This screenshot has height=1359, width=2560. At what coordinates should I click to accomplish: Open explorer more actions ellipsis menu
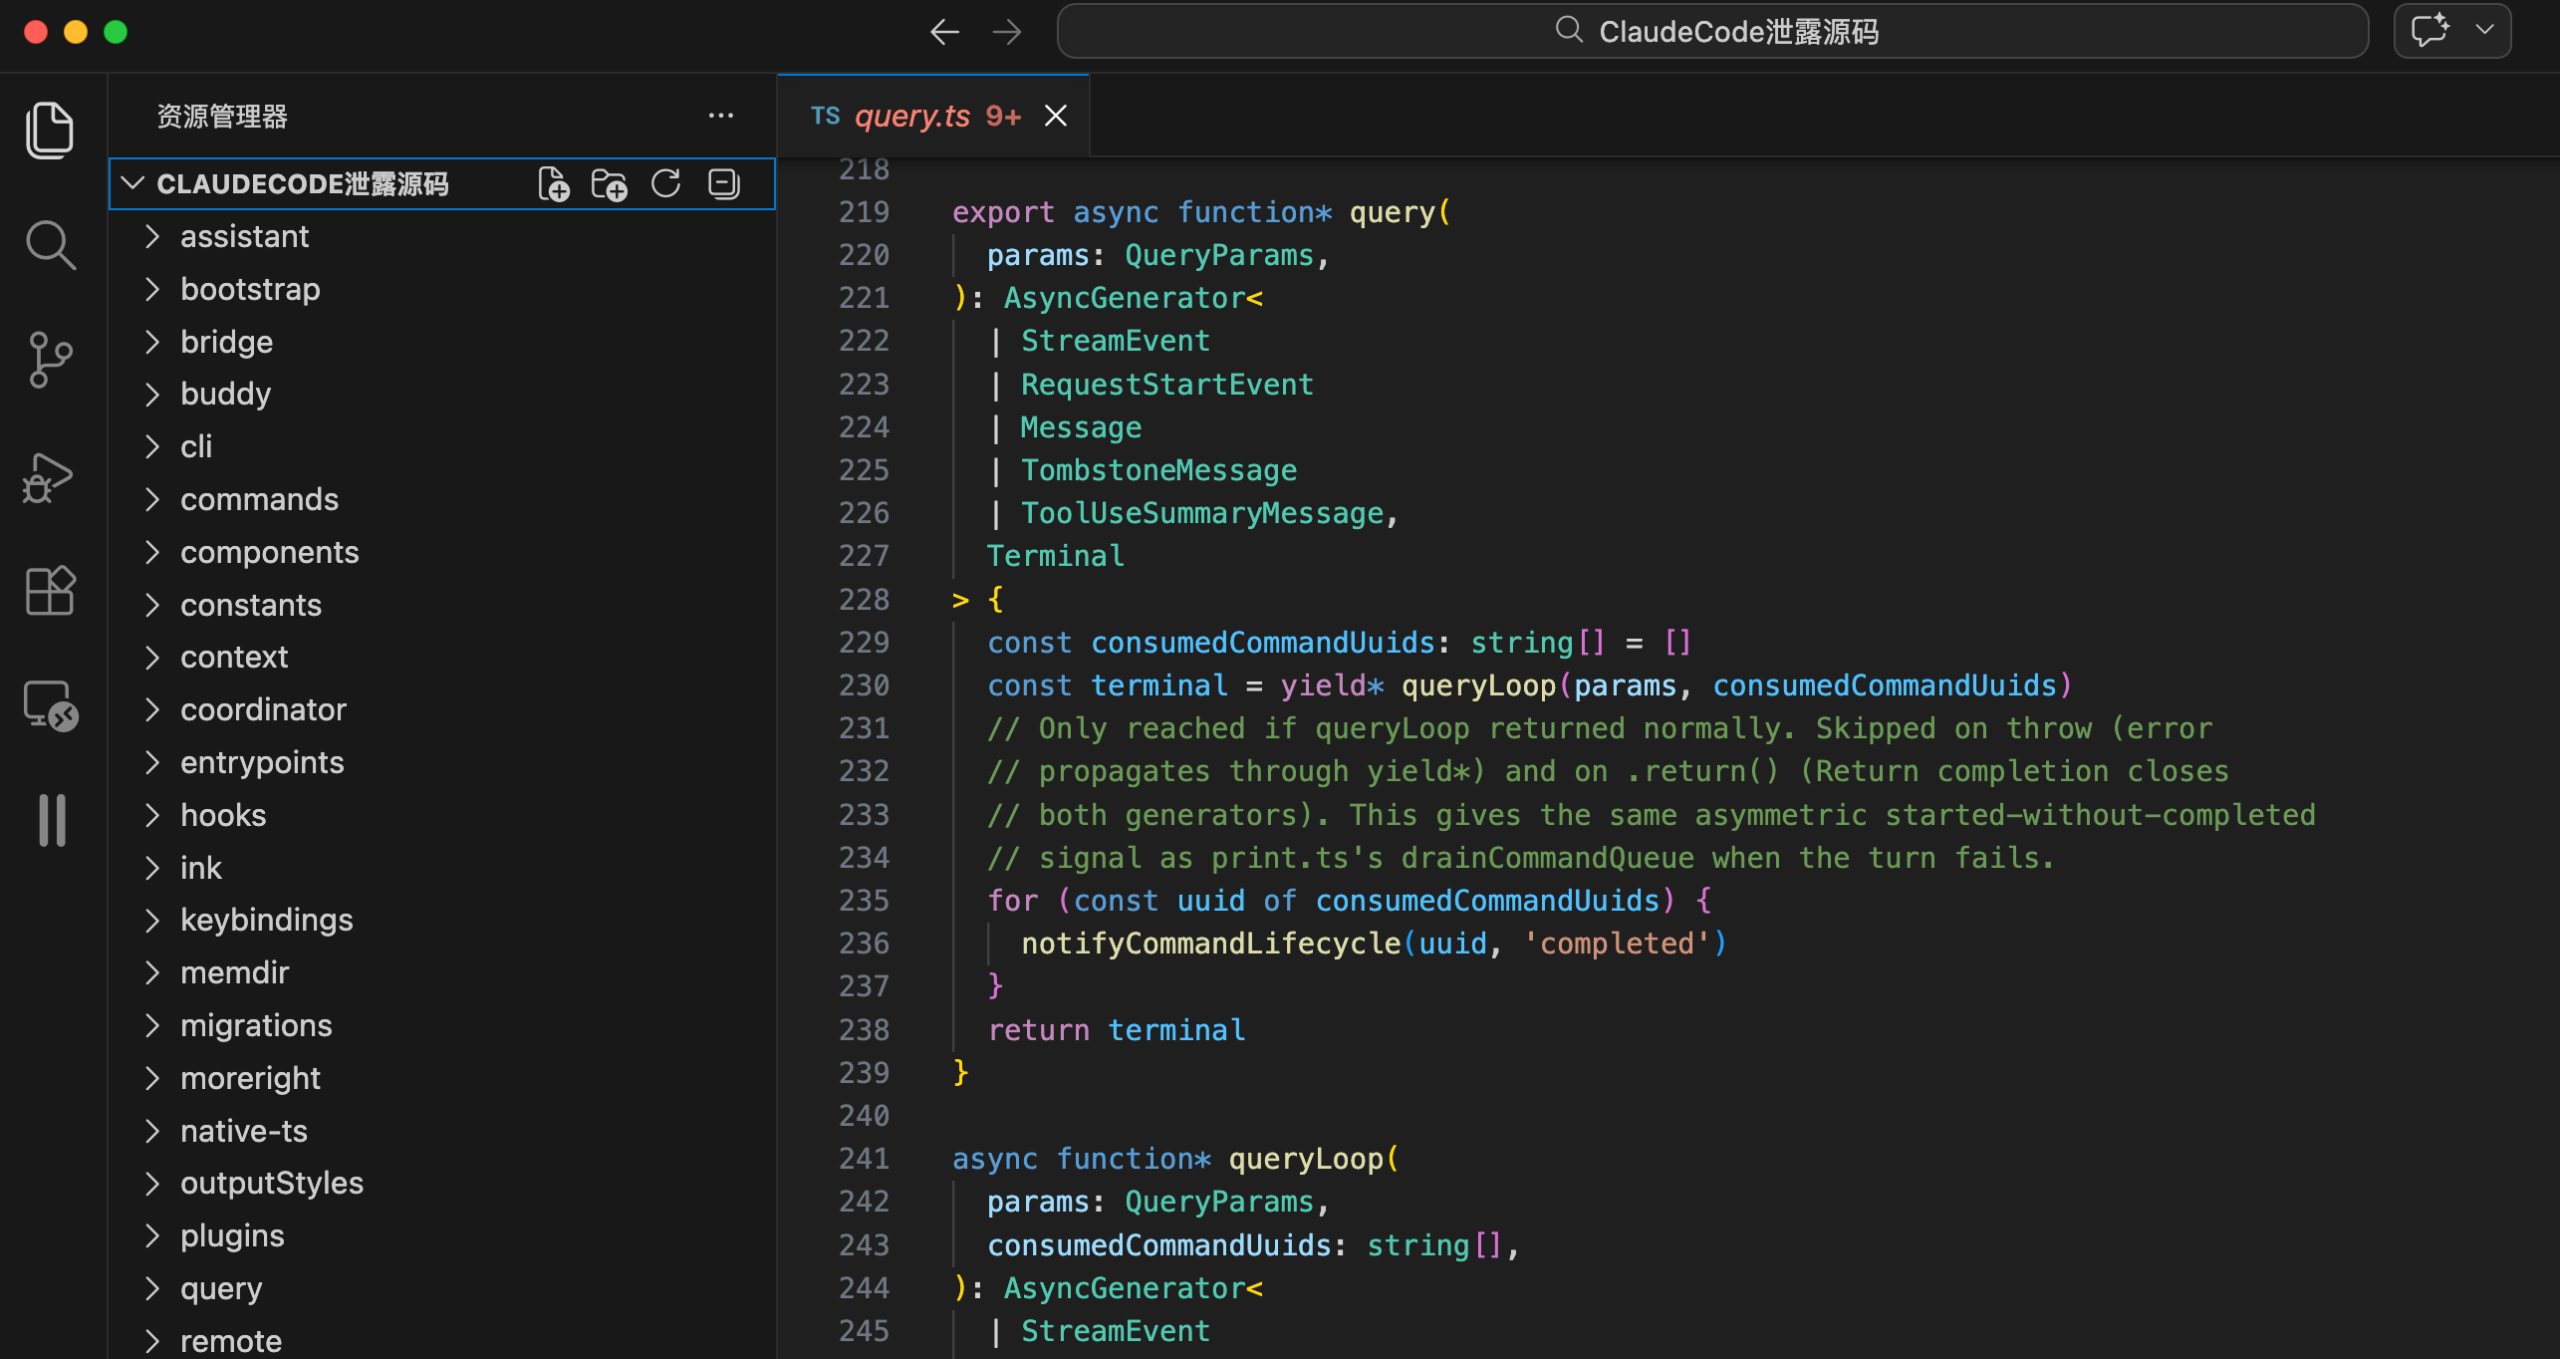point(721,116)
